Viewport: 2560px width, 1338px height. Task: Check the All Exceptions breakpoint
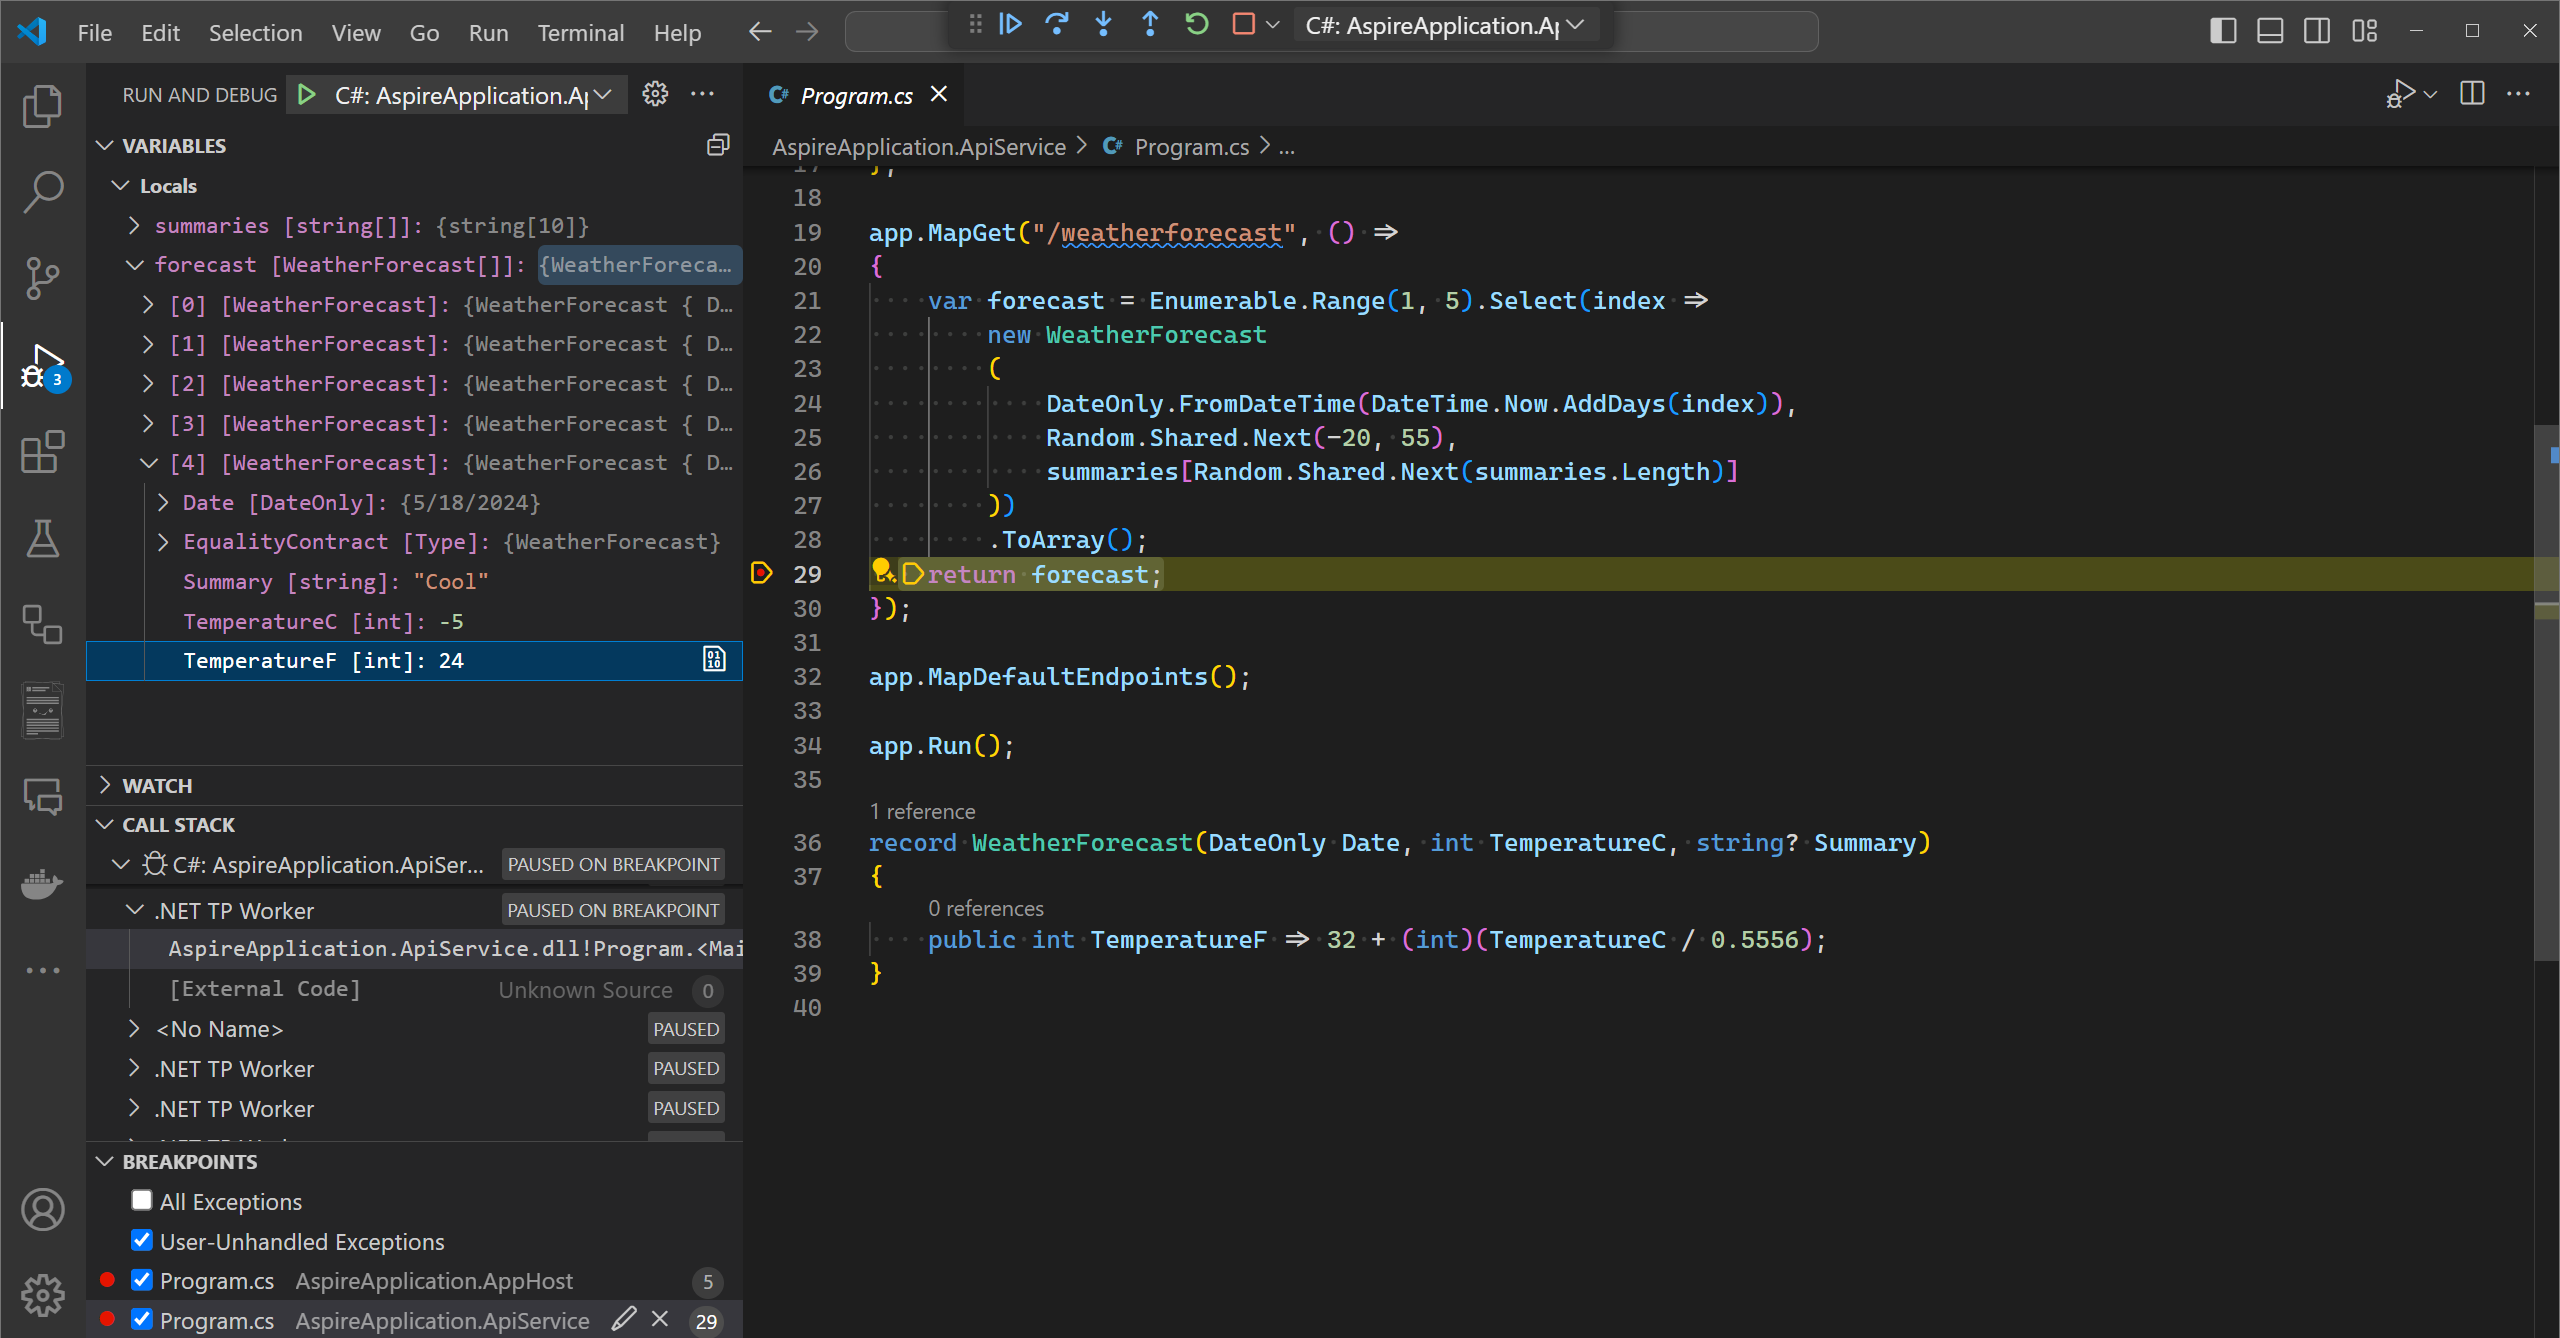pyautogui.click(x=142, y=1200)
